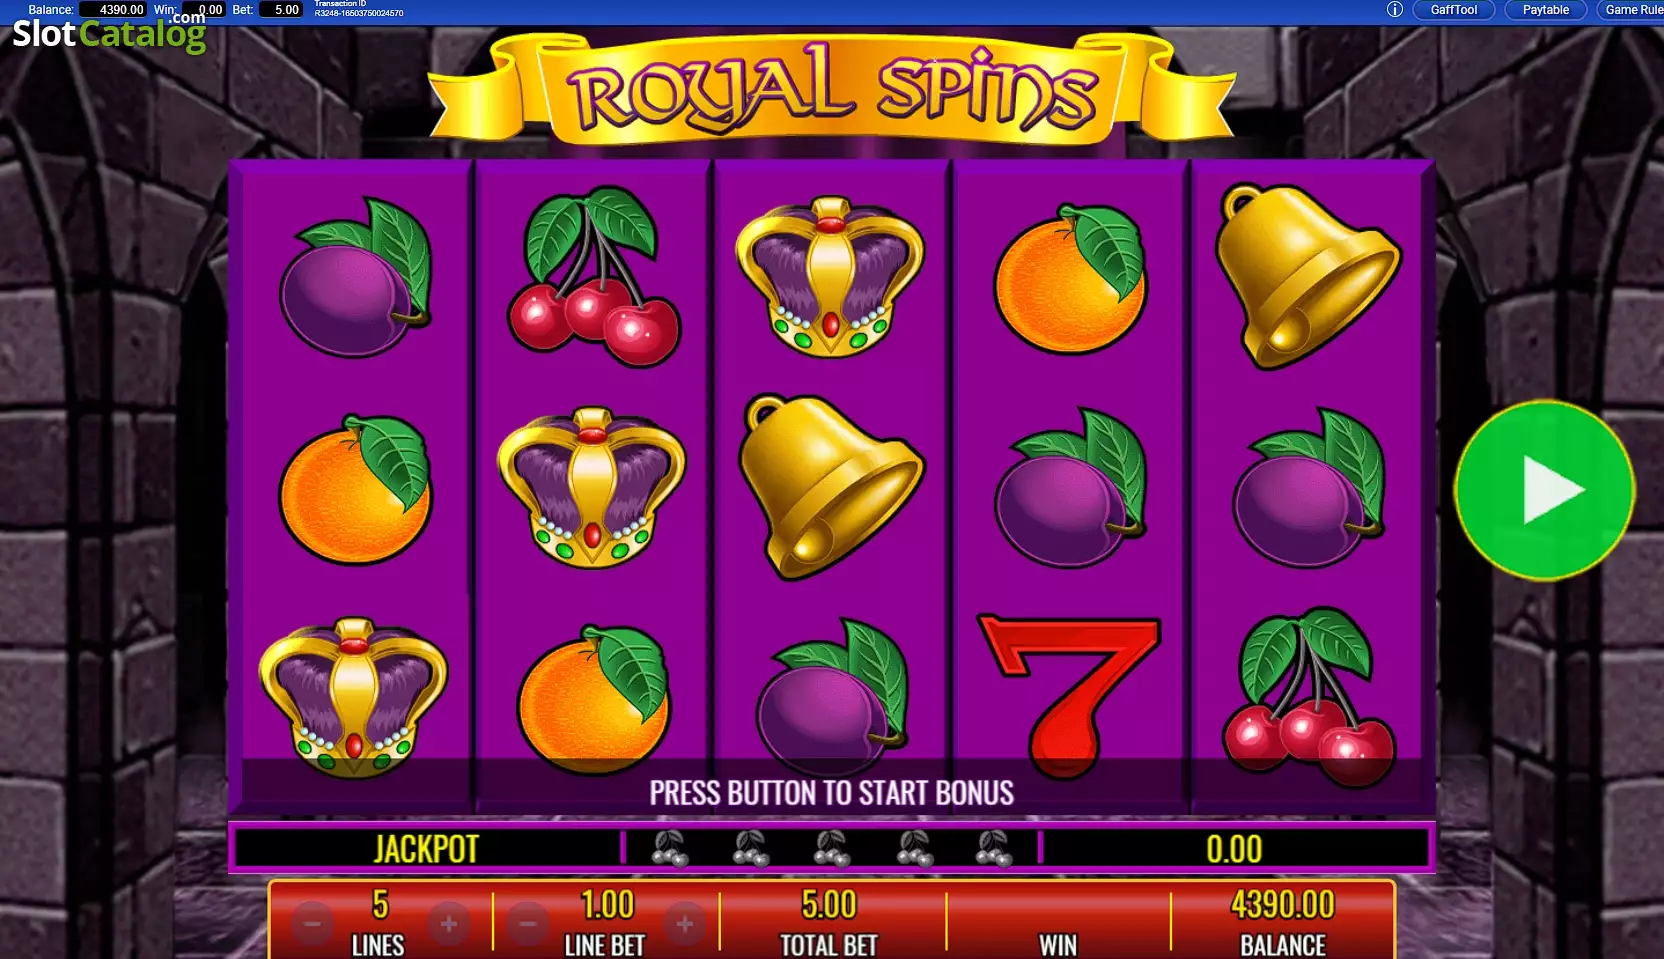The height and width of the screenshot is (959, 1664).
Task: Click the first jackpot cherry indicator
Action: tap(669, 849)
